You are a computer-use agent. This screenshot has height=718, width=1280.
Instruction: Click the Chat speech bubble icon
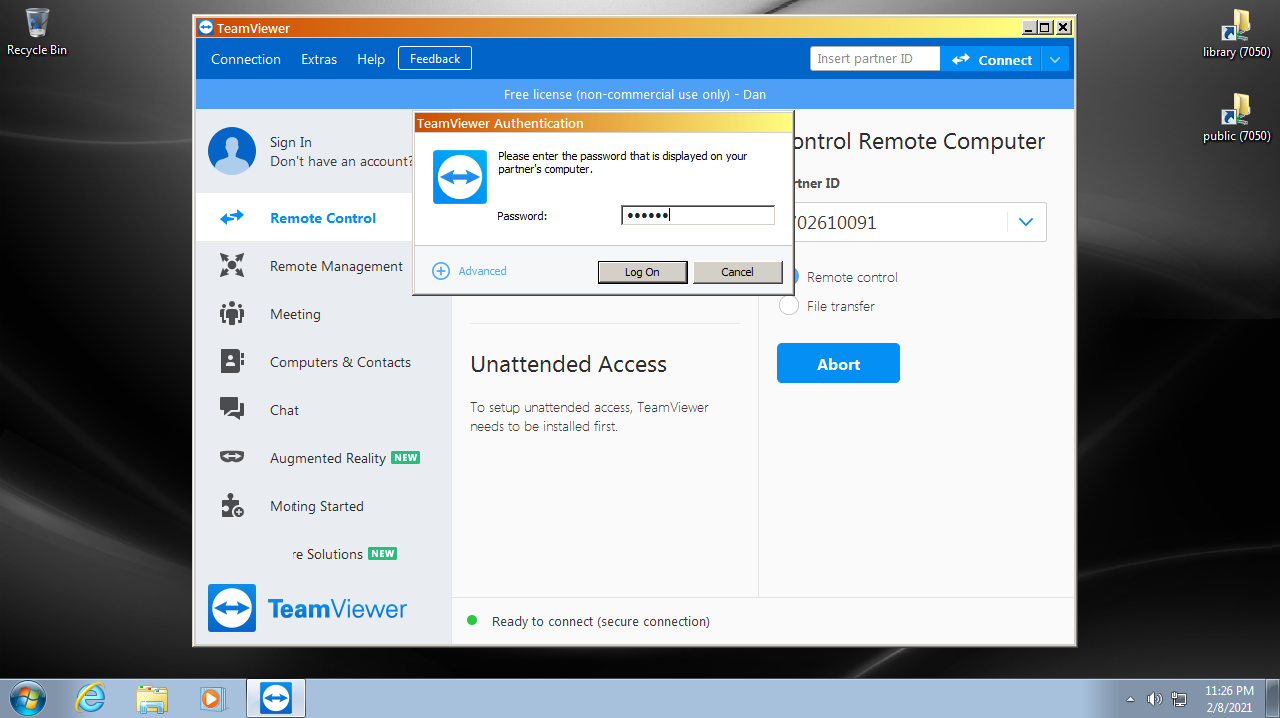[x=232, y=409]
